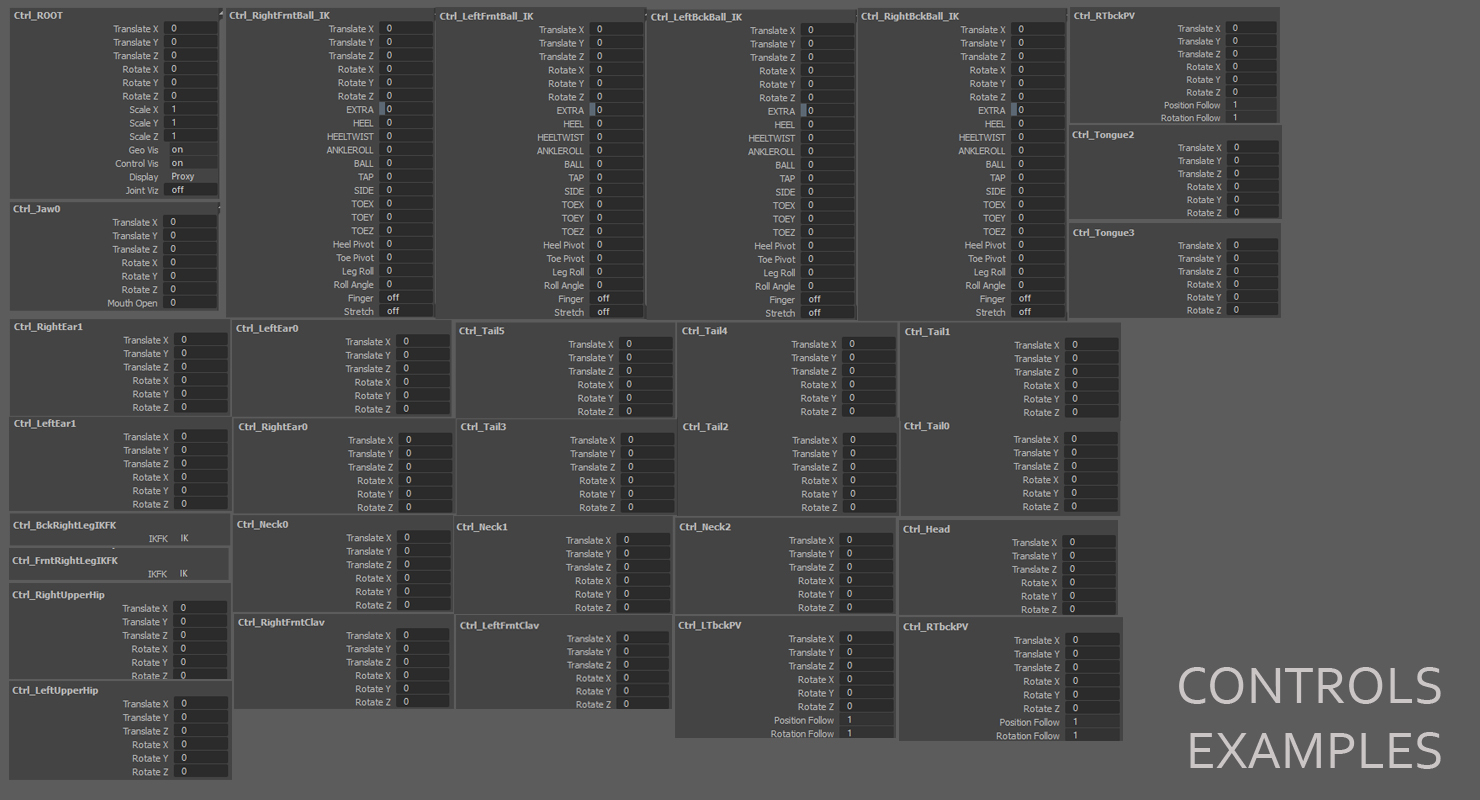Click Rotate X field in Ctrl_LeftFrntClav
1480x800 pixels.
(645, 678)
